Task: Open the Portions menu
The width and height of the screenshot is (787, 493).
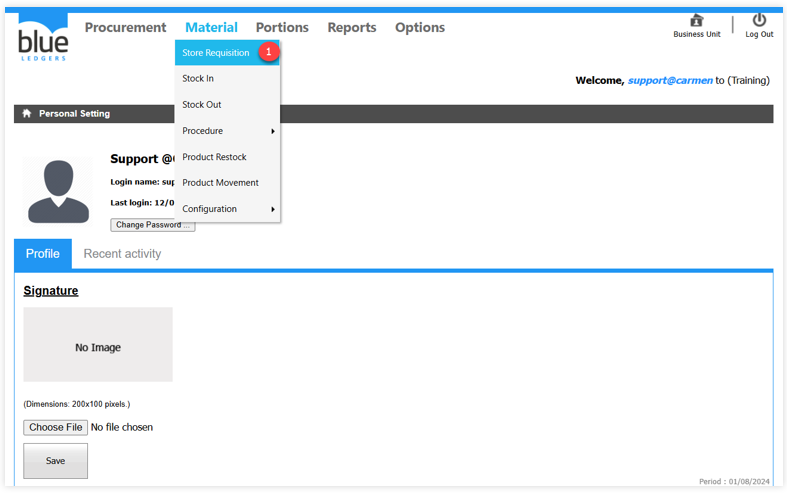Action: [x=282, y=28]
